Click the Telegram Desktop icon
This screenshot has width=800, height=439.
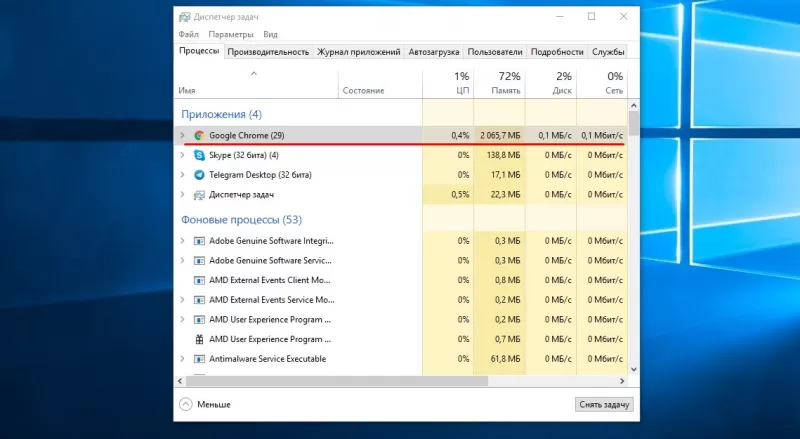199,175
